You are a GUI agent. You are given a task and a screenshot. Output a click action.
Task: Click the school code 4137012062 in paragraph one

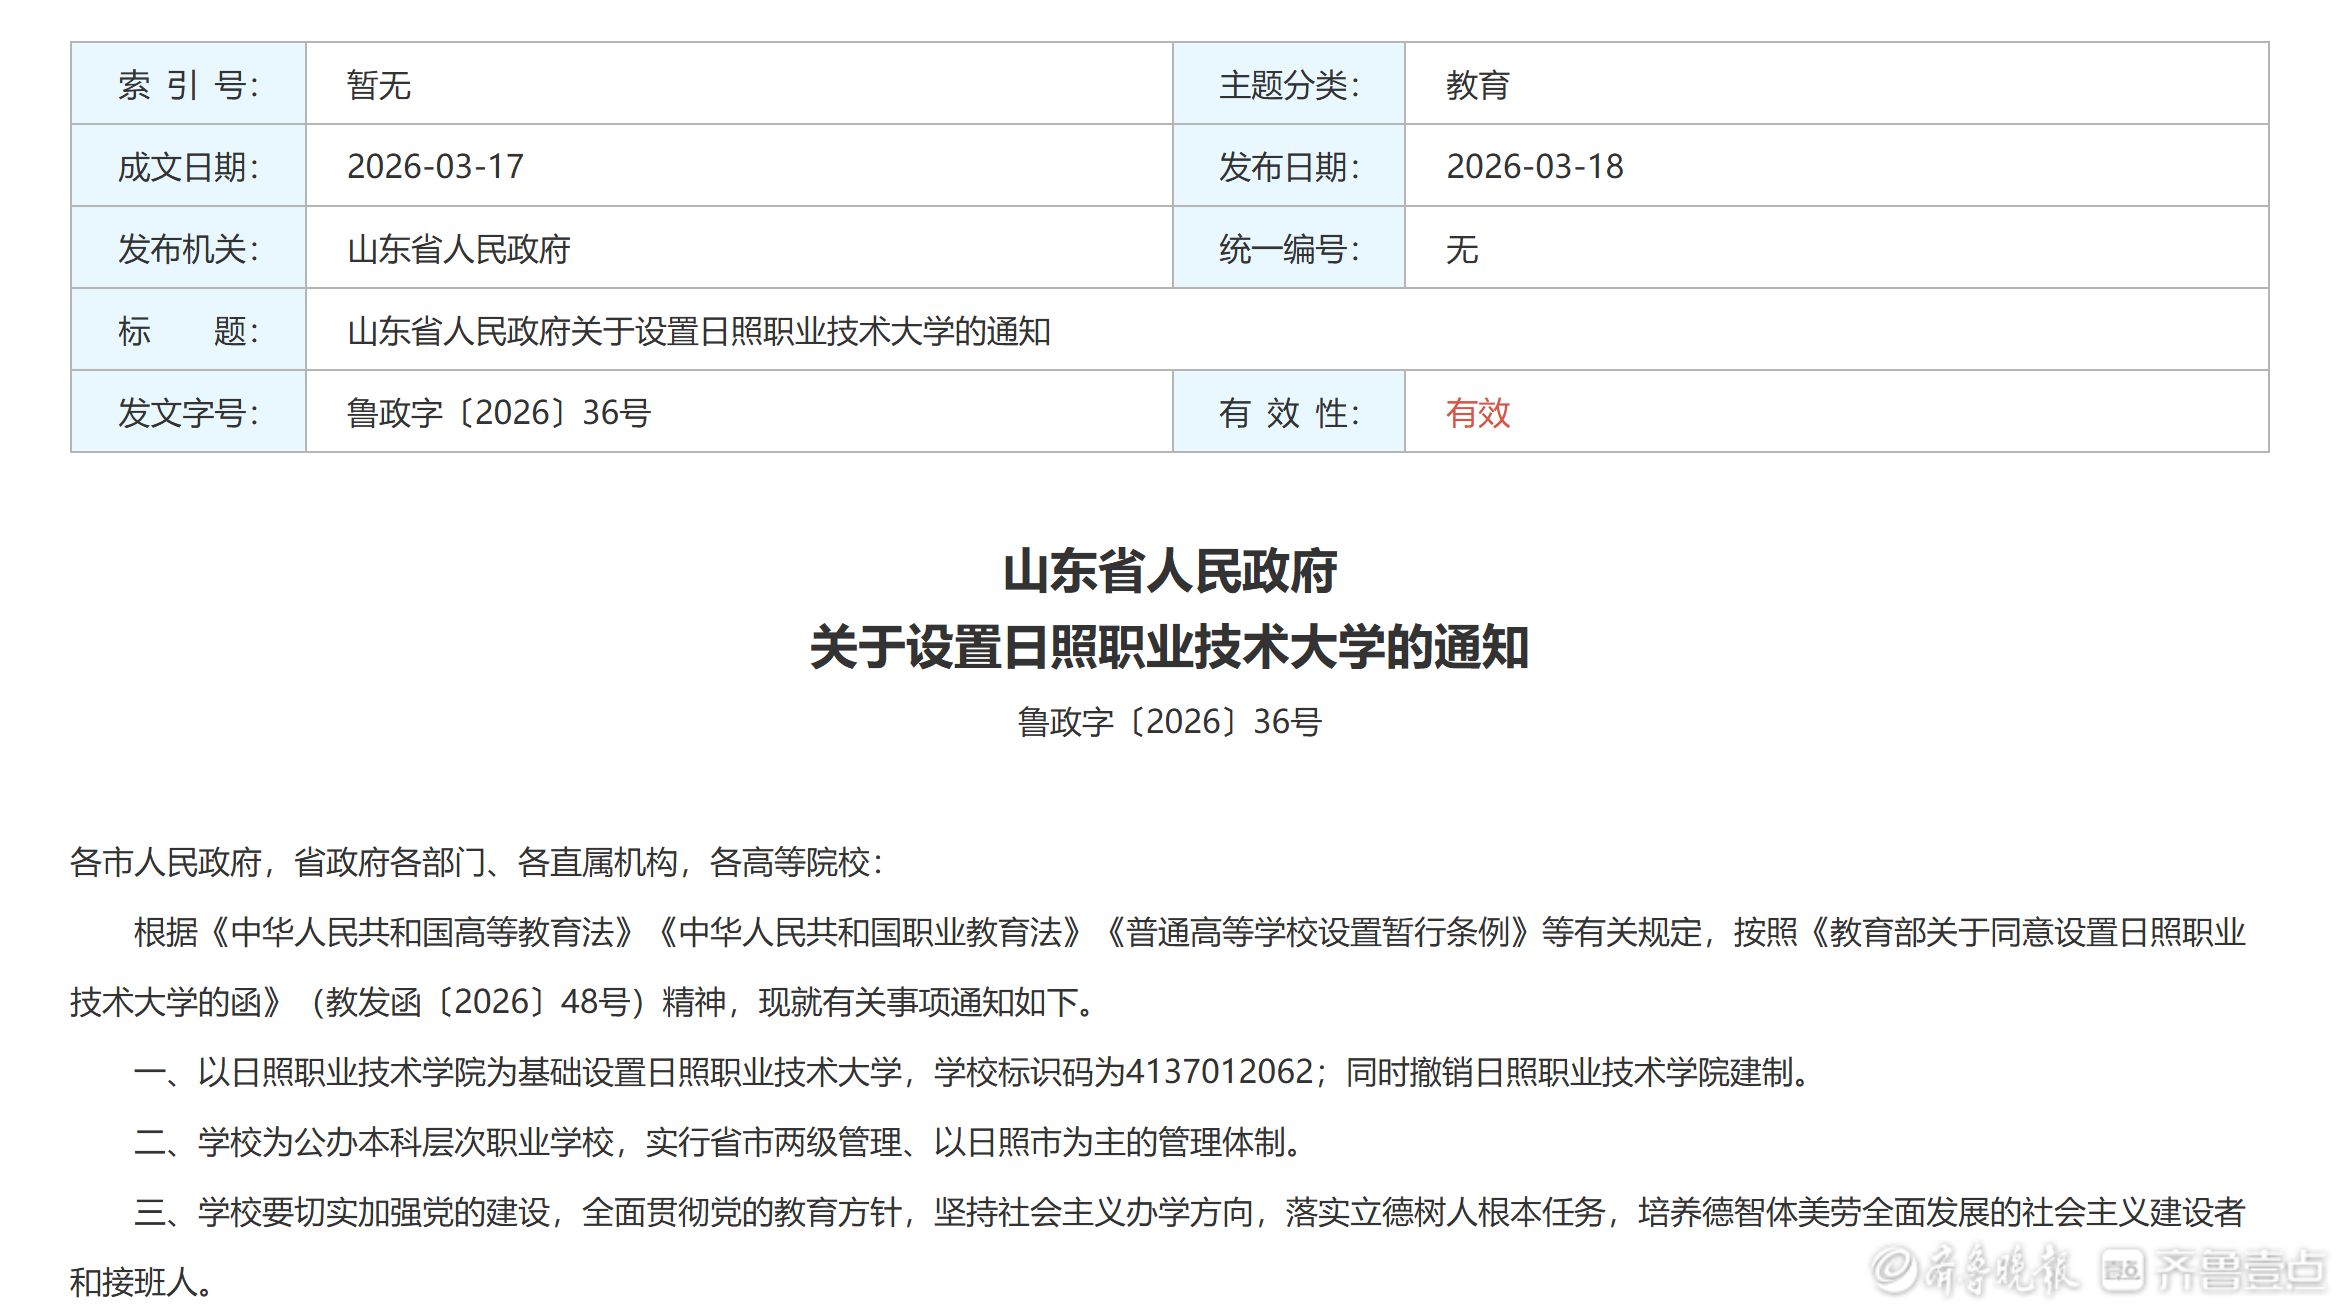pos(1219,1072)
